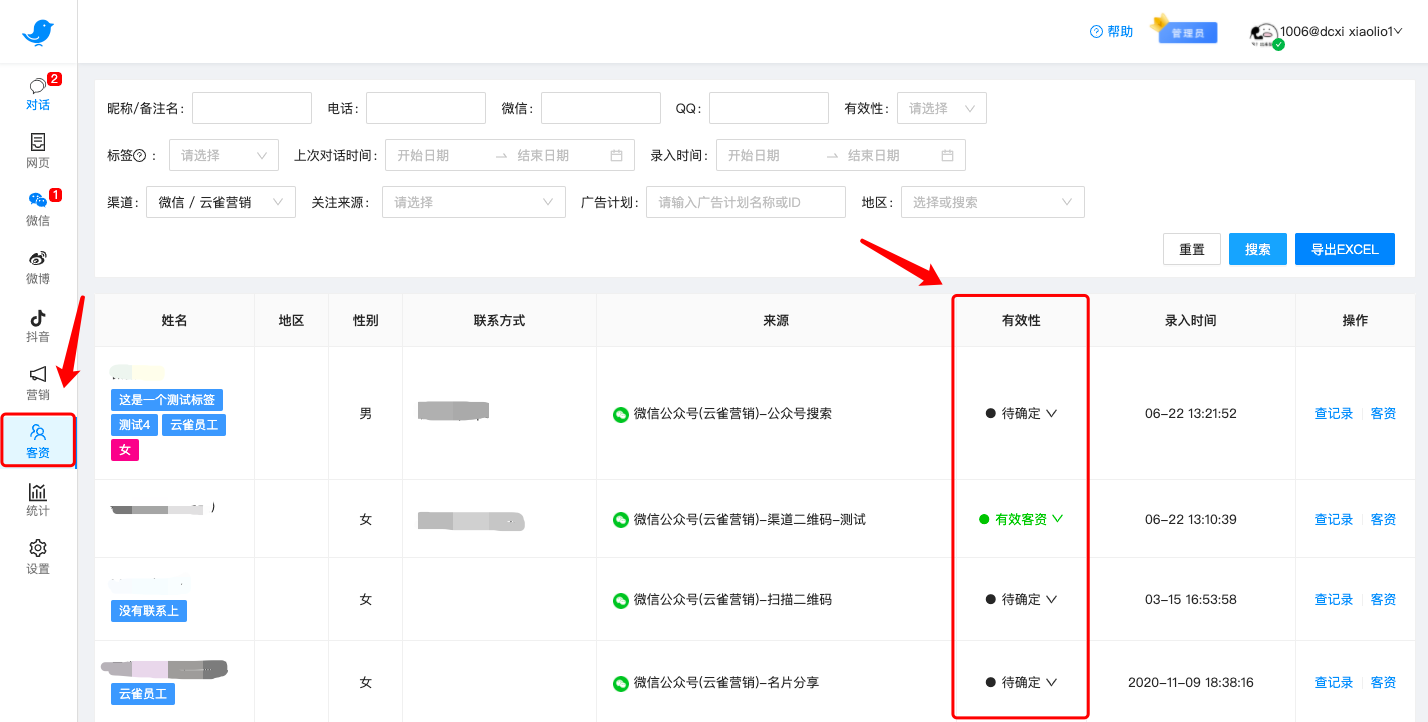Open 设置 (settings) from the sidebar
The image size is (1428, 722).
coord(37,556)
